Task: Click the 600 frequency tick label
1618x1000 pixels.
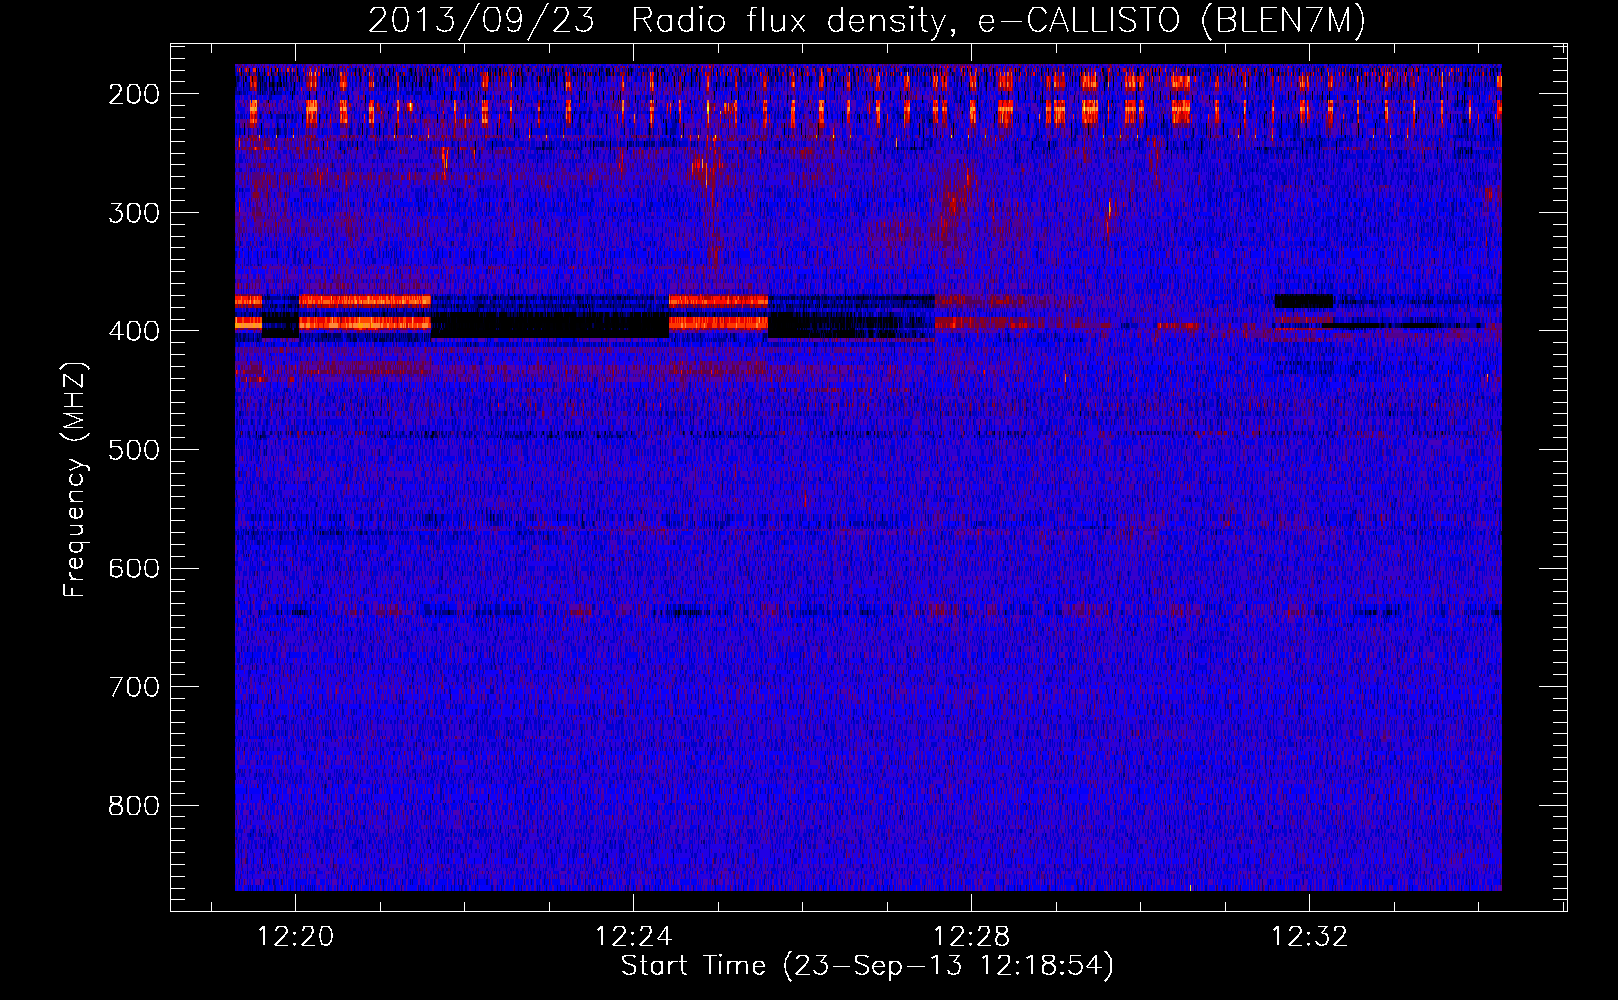Action: click(x=133, y=568)
